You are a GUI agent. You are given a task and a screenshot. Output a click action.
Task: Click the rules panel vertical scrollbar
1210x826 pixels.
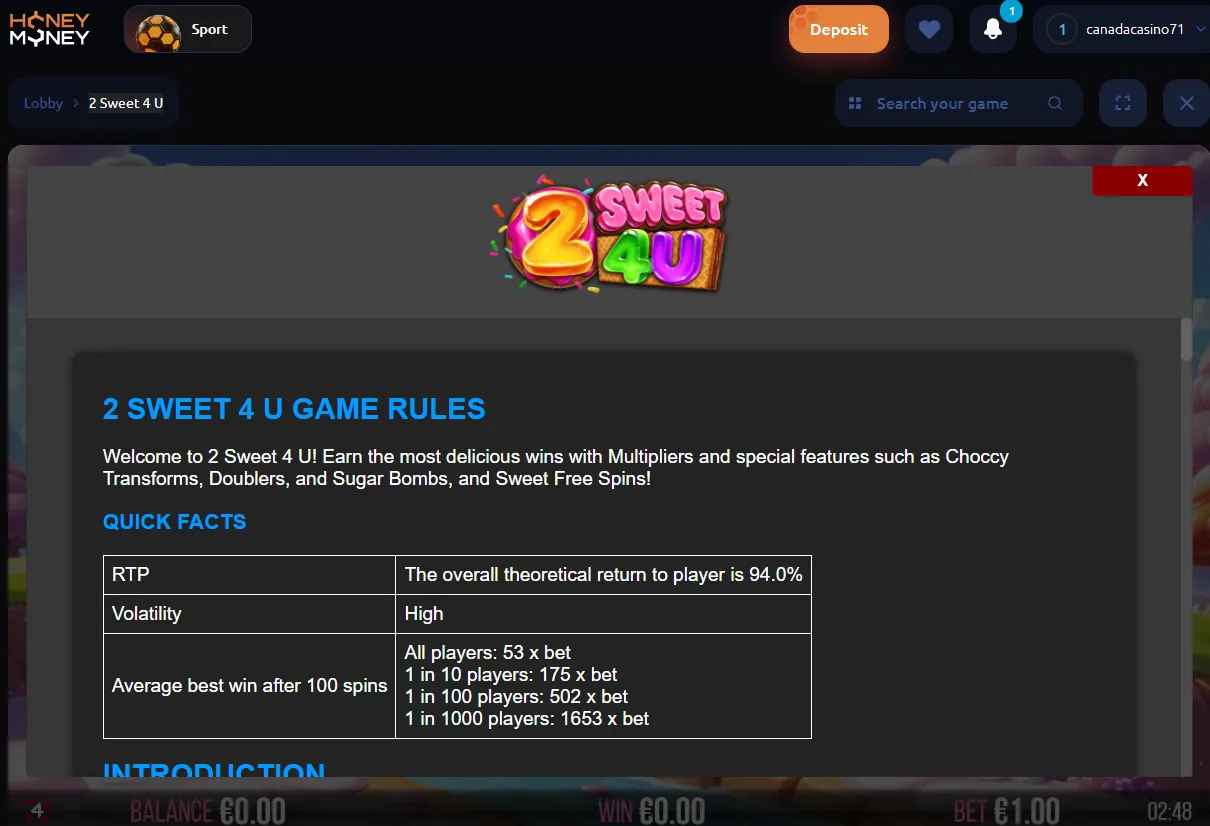point(1187,340)
